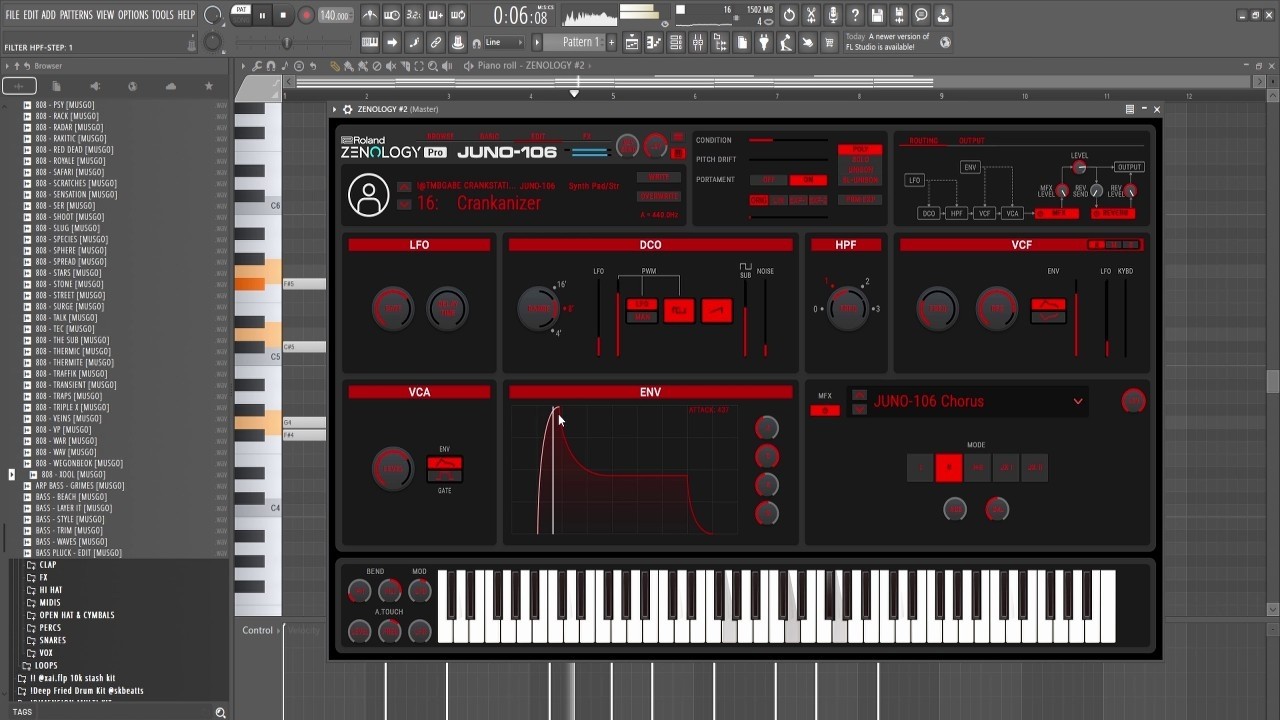Click the VCF ENV depth slider
The width and height of the screenshot is (1280, 720).
[x=1077, y=318]
